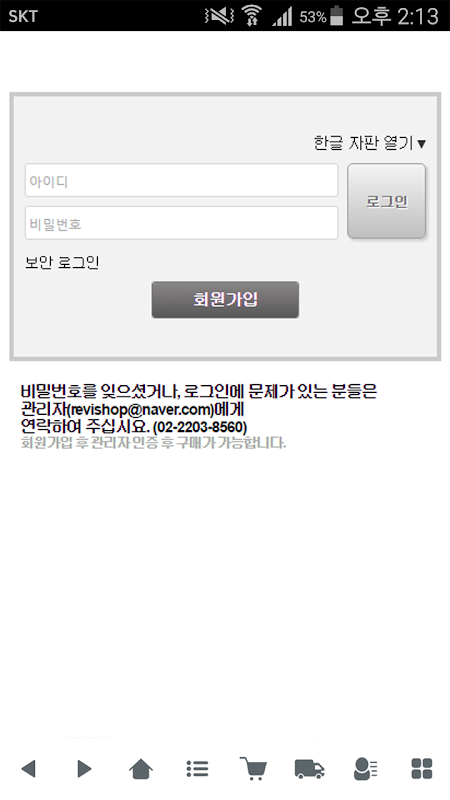Expand 한글 자판 열기 keyboard dropdown
The width and height of the screenshot is (450, 800).
370,143
